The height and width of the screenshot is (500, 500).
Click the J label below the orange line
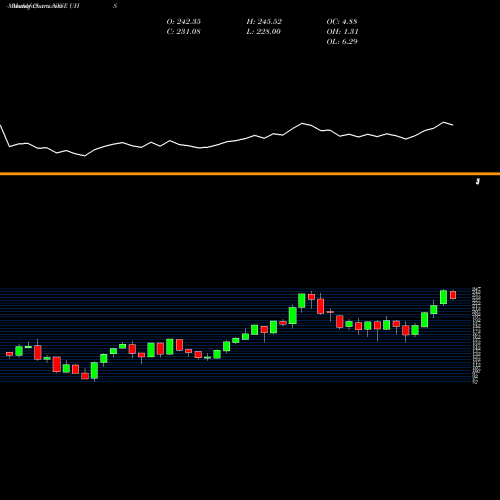[x=478, y=182]
